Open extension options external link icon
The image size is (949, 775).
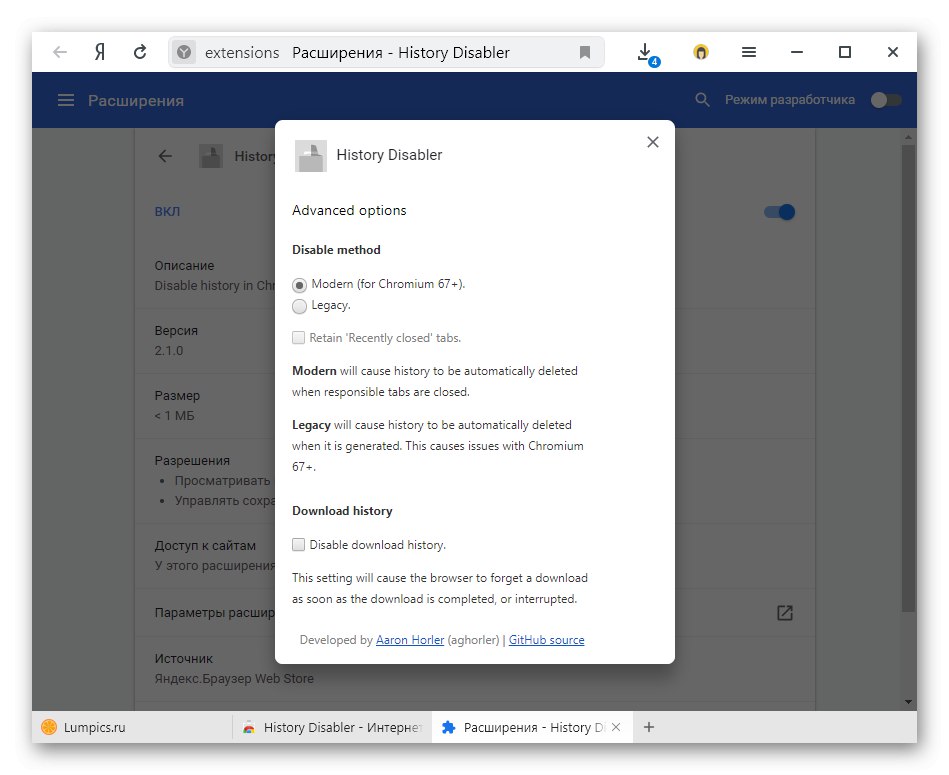pos(784,613)
